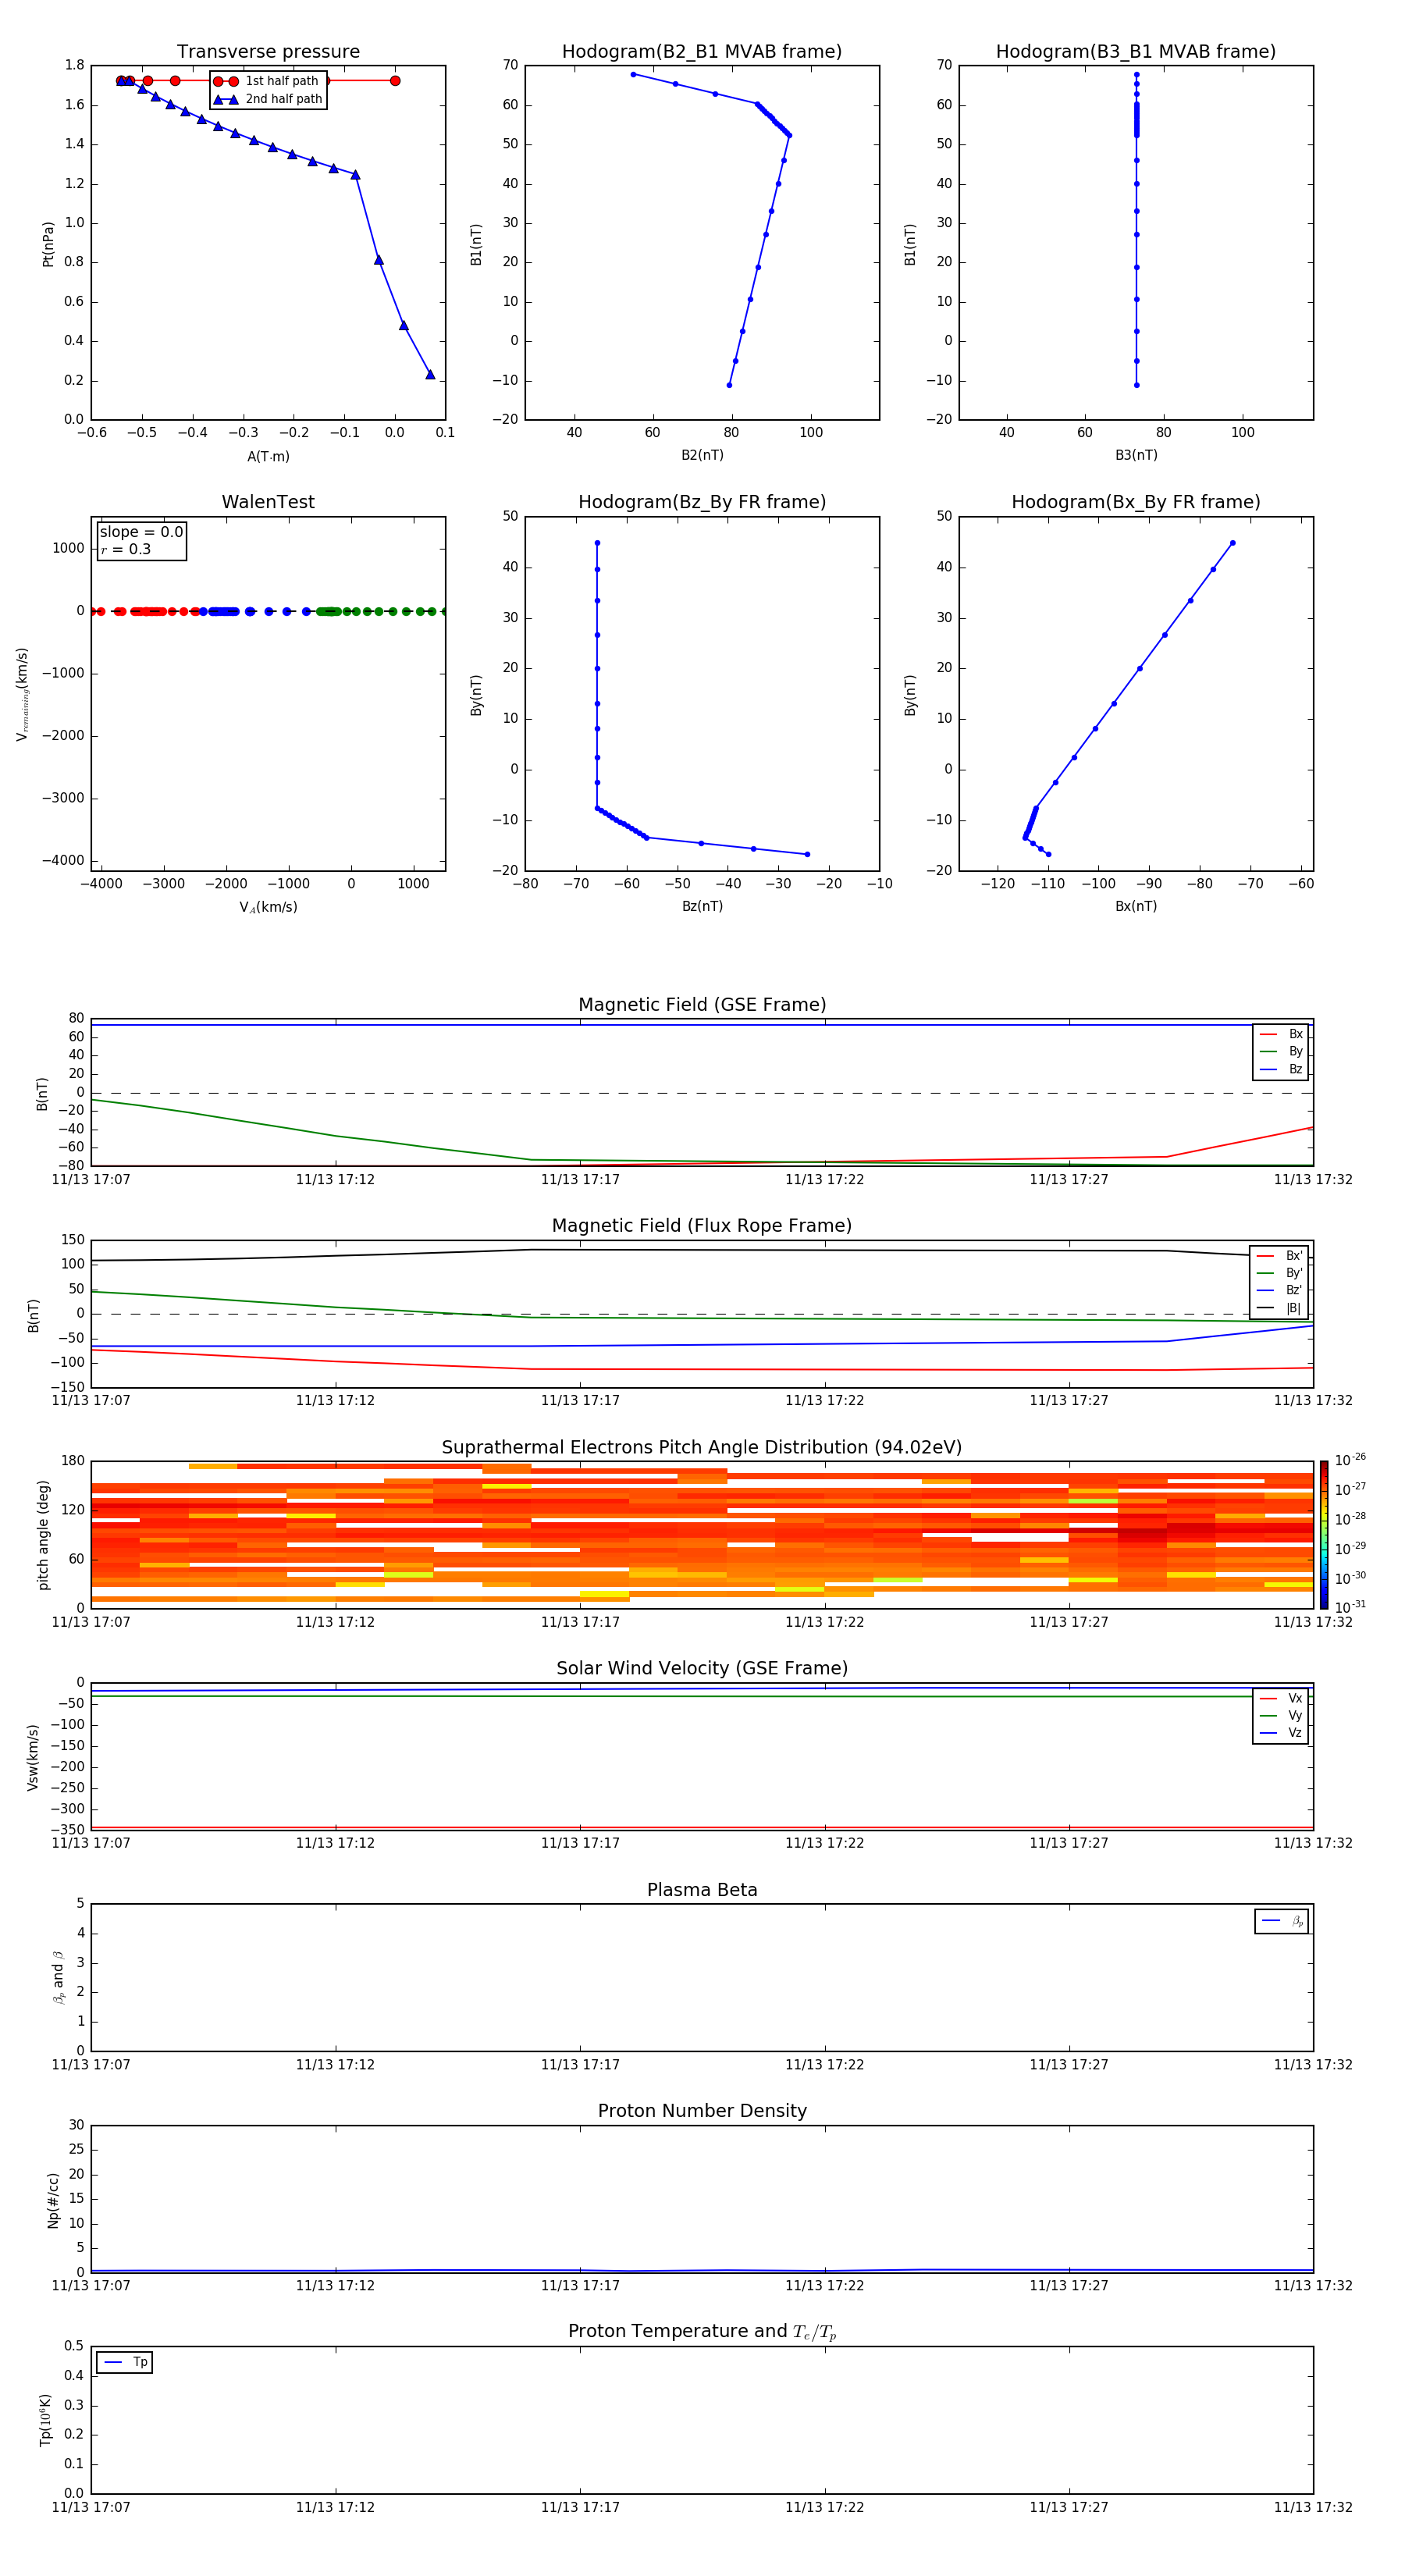1405x2576 pixels.
Task: Click 'Hodogram(Bx_By FR frame)' title
Action: 1136,502
